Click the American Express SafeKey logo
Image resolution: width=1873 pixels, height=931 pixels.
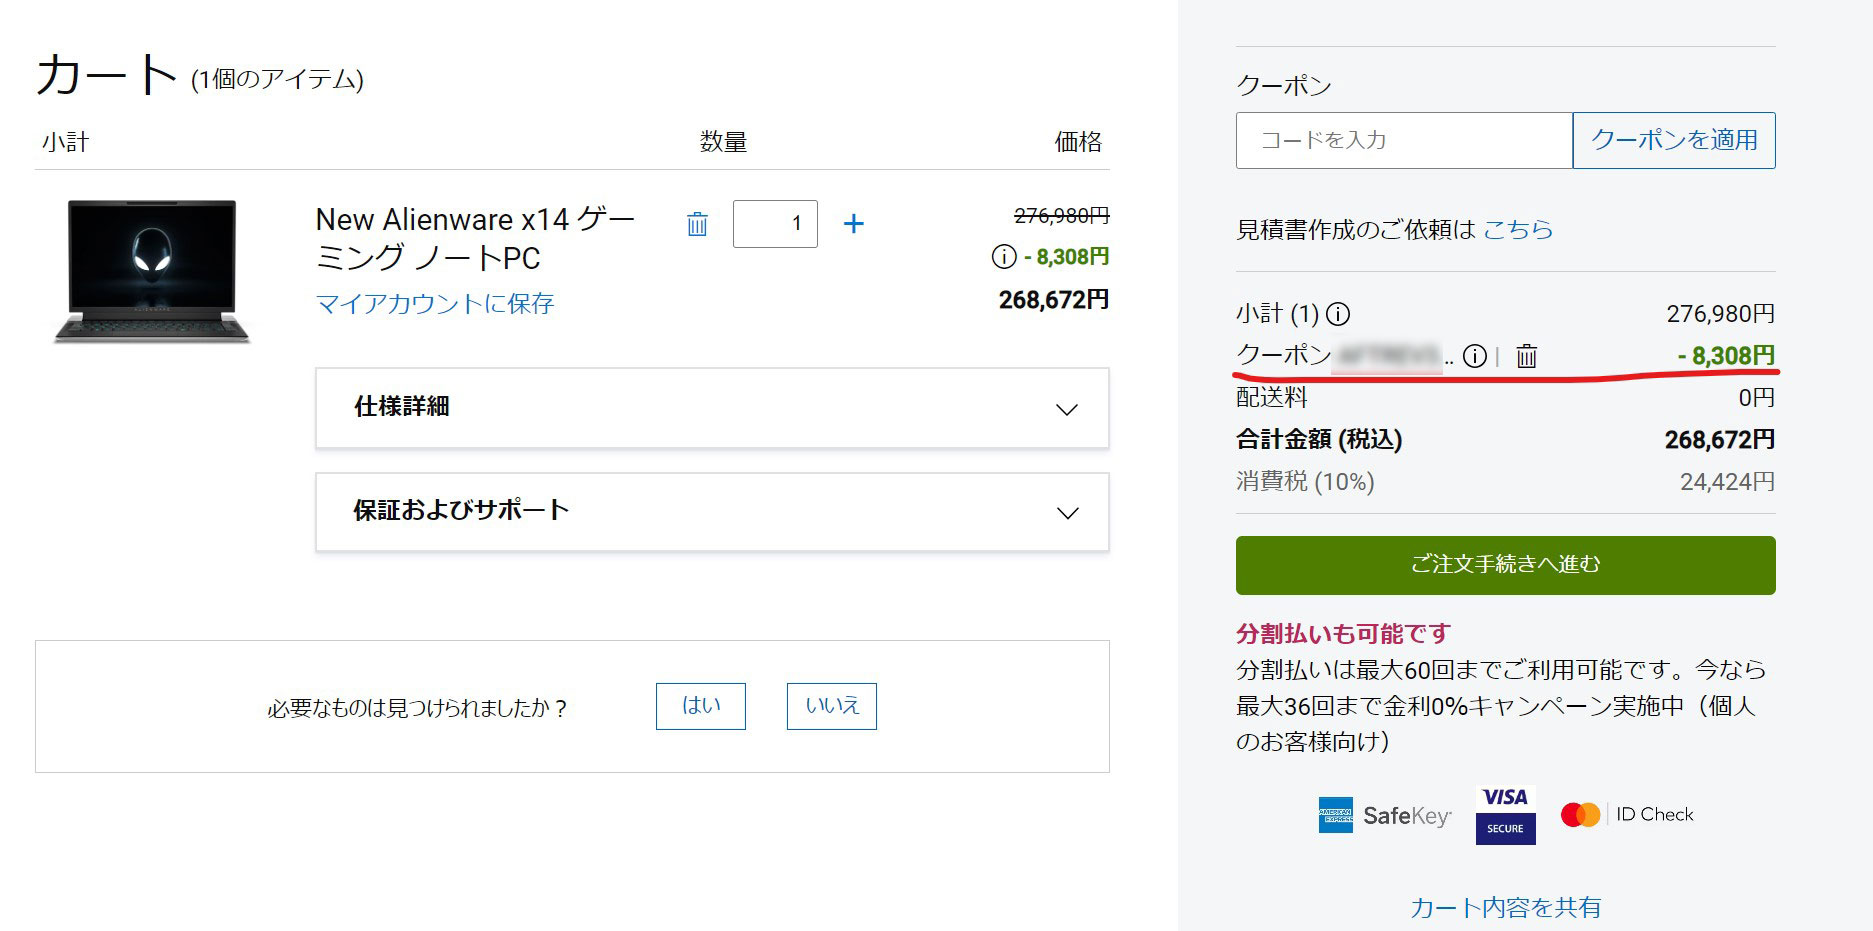pos(1385,815)
